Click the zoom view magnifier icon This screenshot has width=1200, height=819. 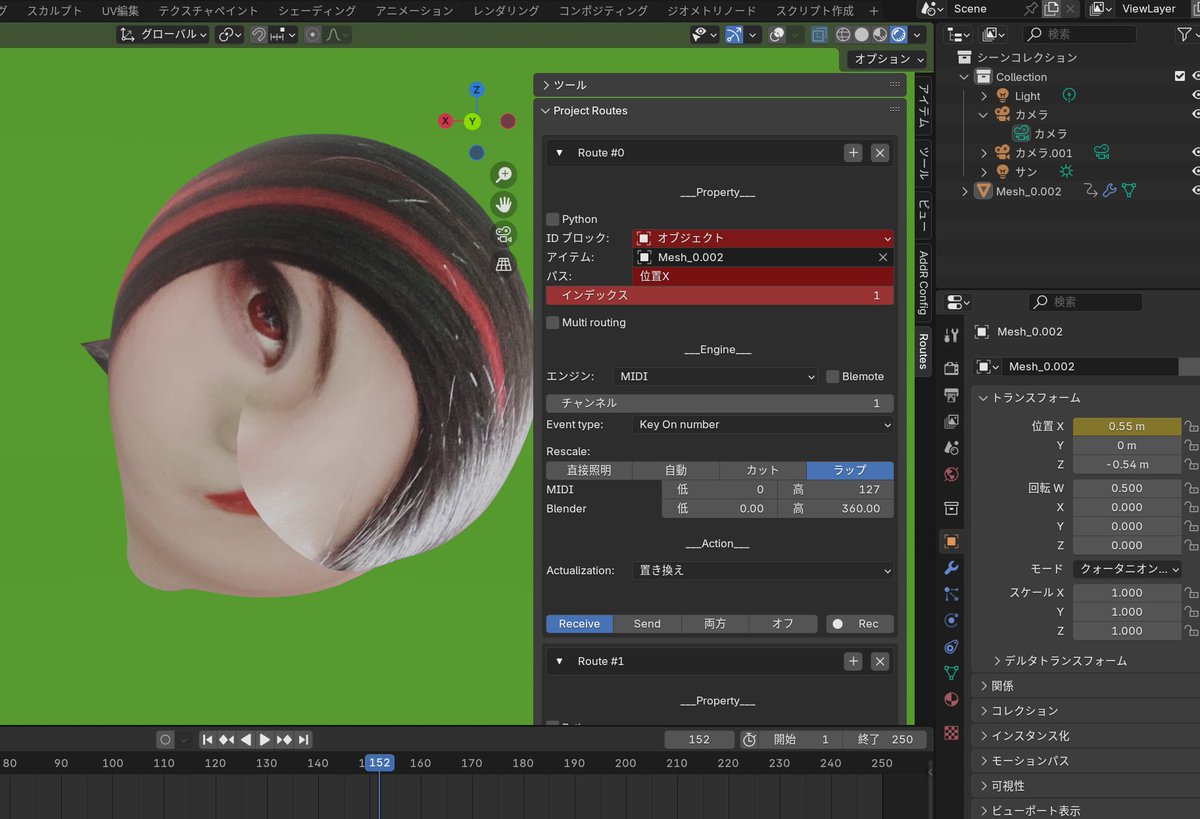pyautogui.click(x=504, y=175)
